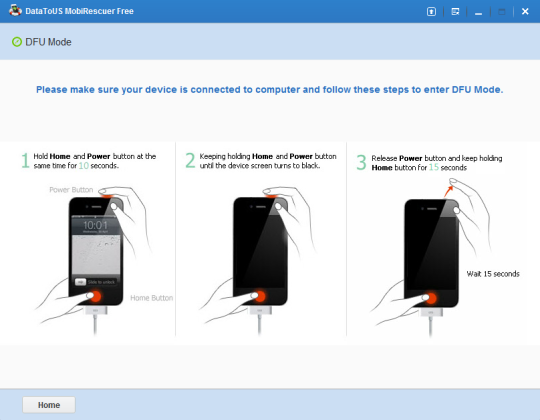Viewport: 540px width, 420px height.
Task: Click the step 3 phone illustration
Action: (431, 253)
